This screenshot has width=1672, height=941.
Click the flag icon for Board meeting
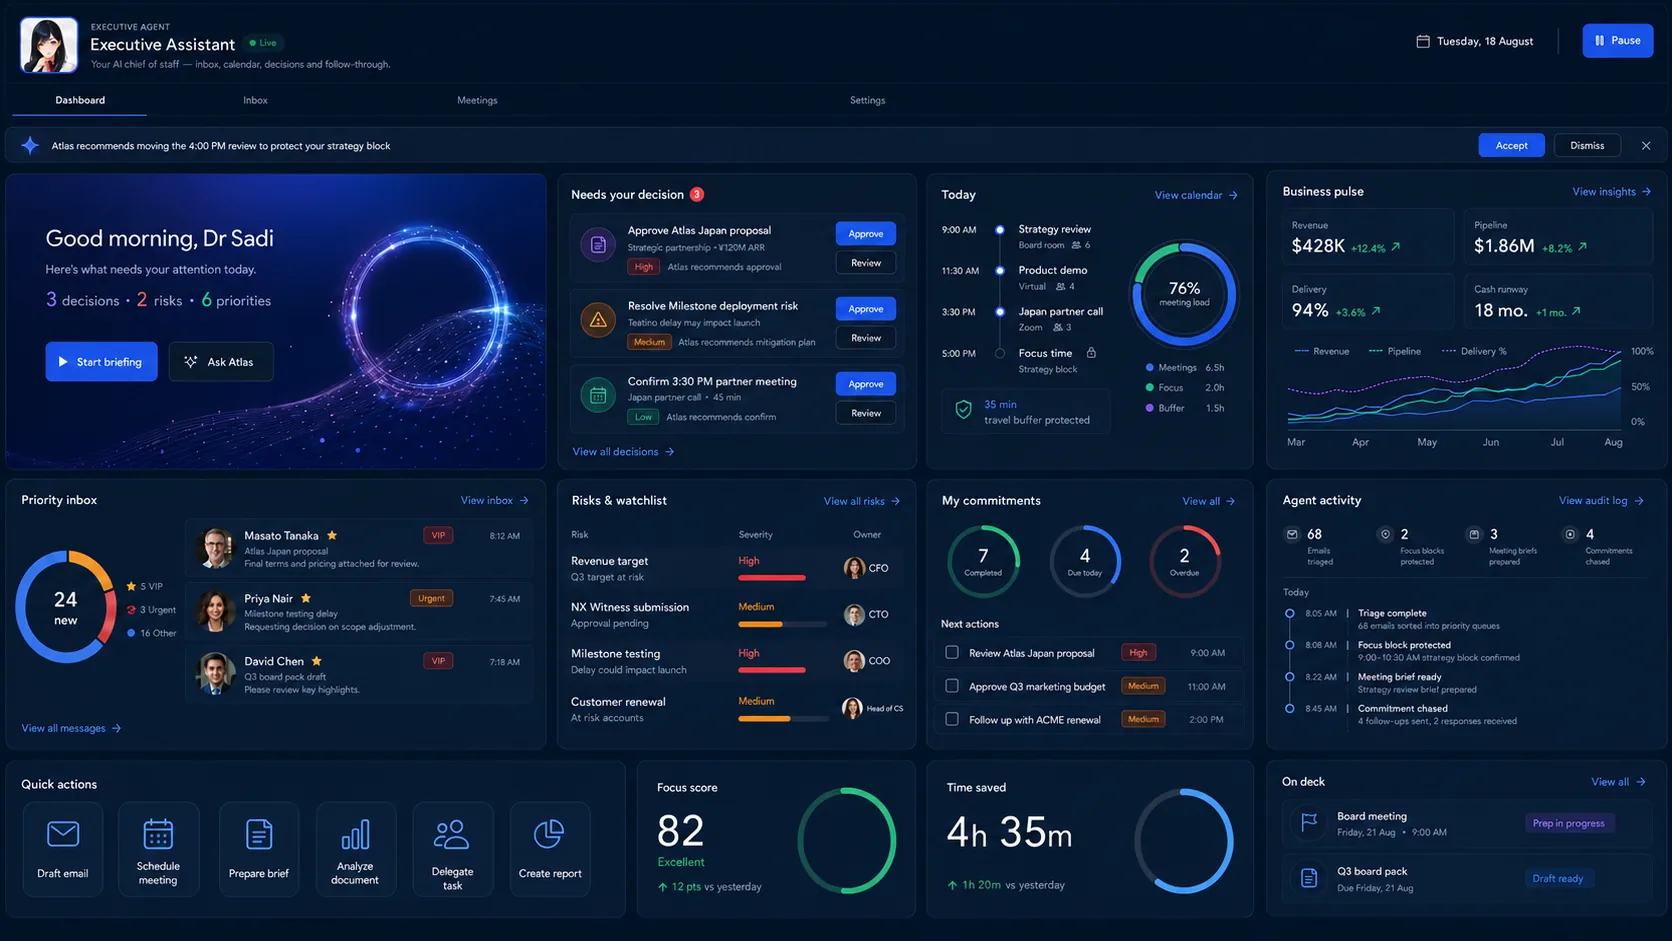coord(1309,822)
